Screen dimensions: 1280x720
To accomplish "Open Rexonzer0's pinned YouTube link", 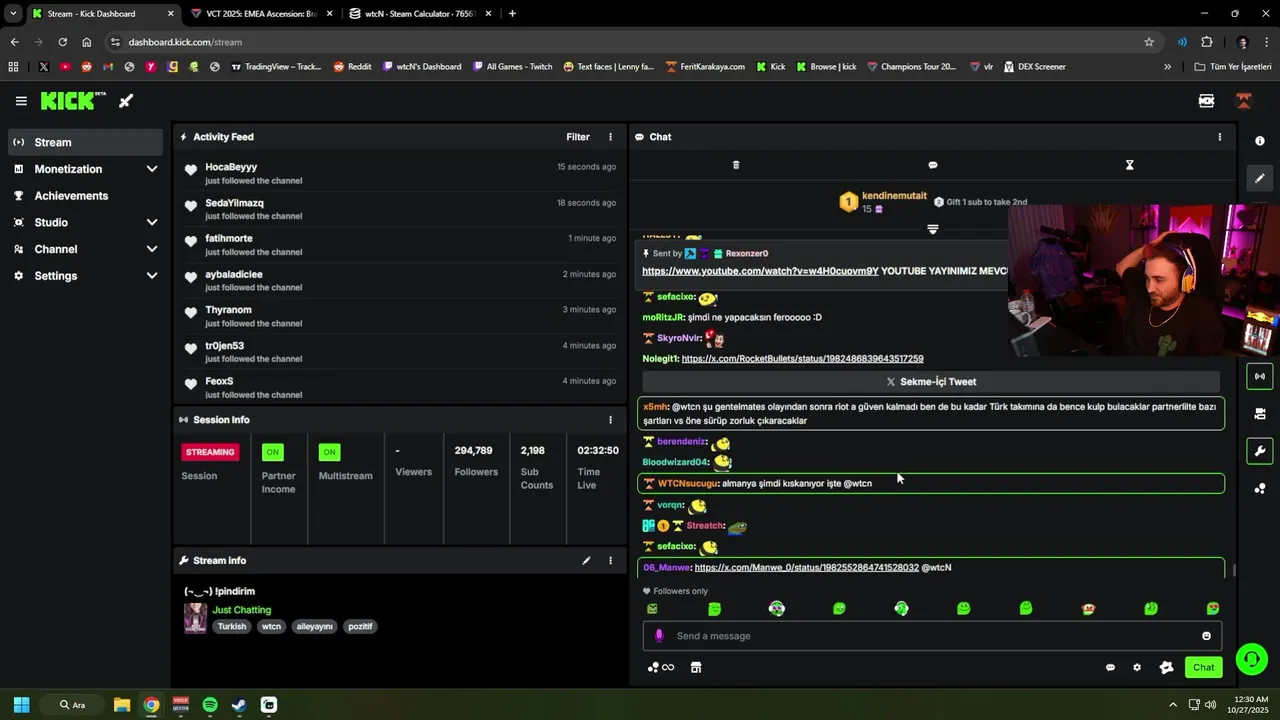I will 760,271.
